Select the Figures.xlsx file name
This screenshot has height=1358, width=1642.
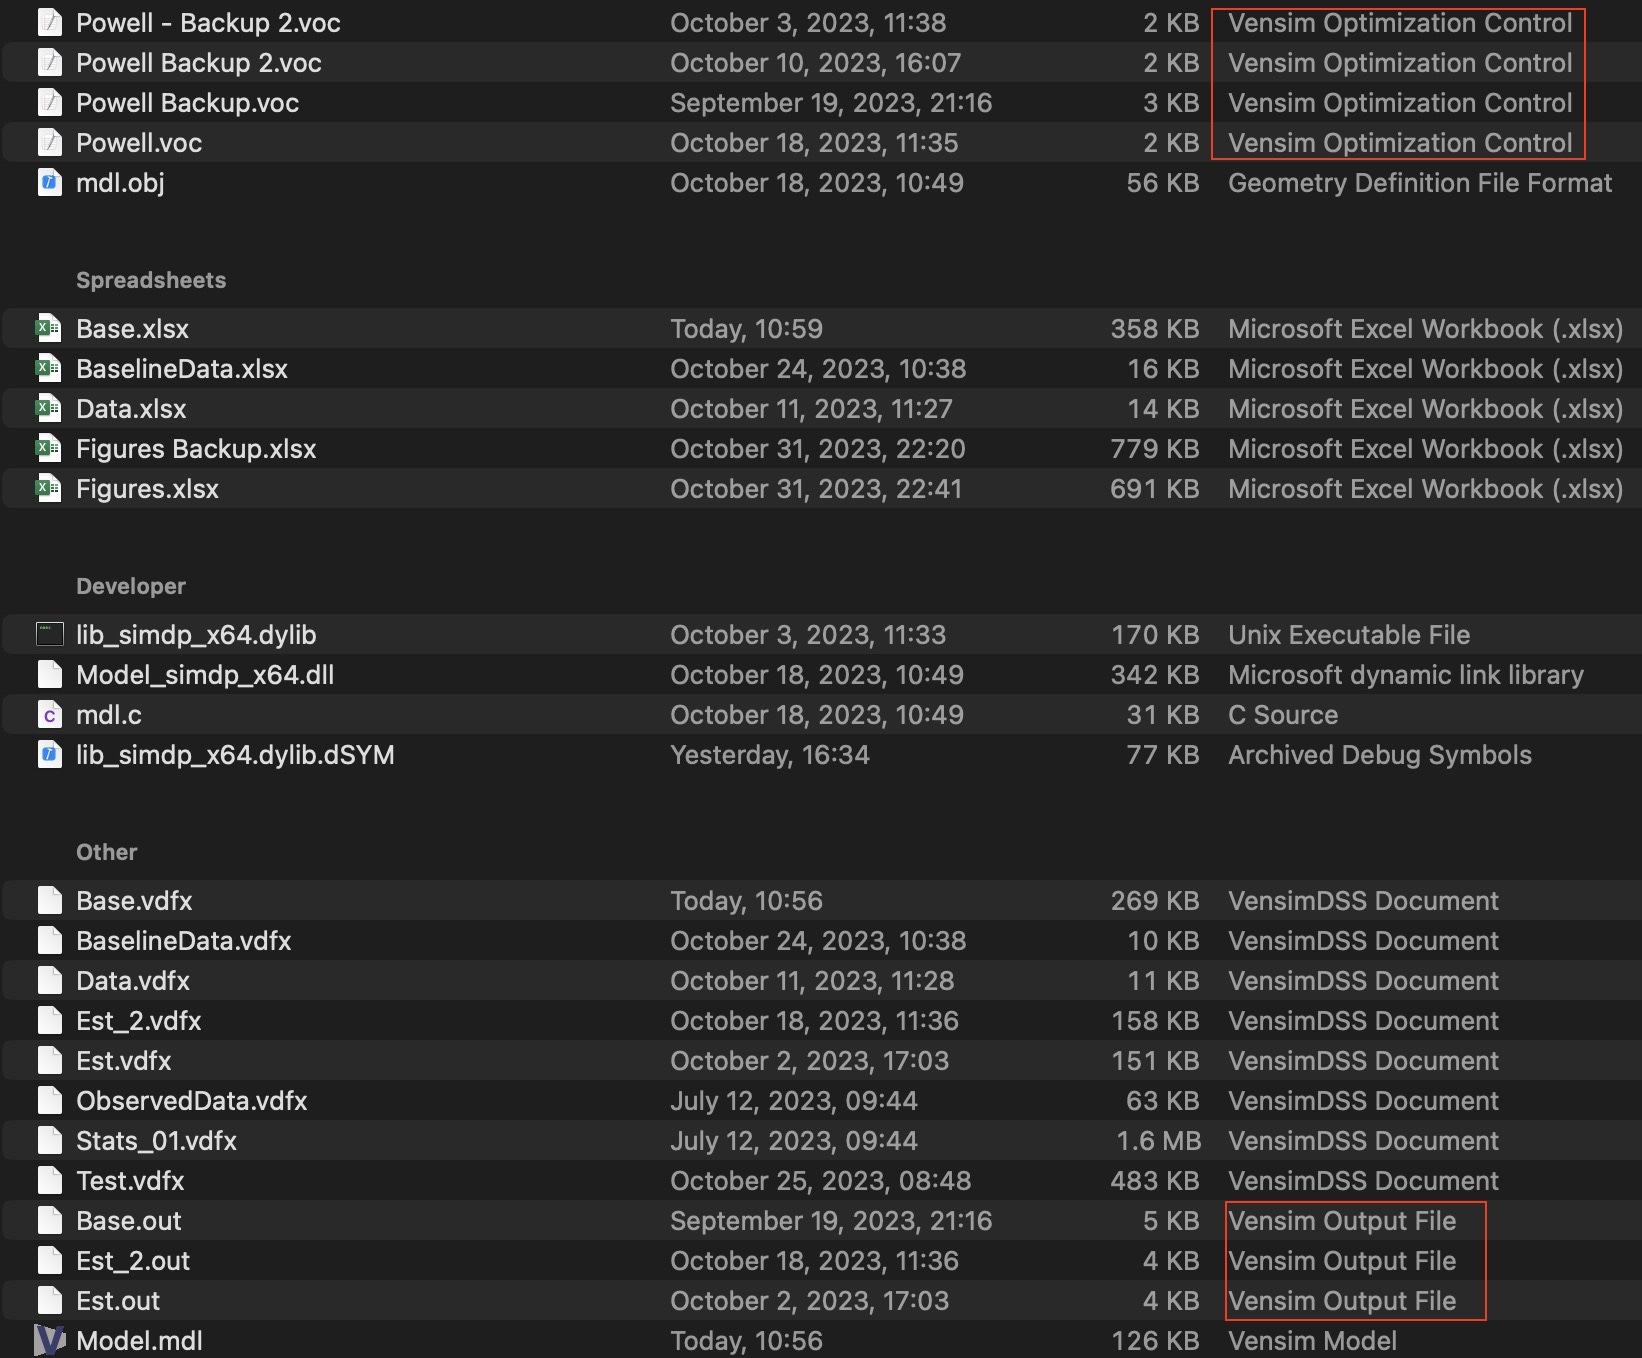click(147, 489)
